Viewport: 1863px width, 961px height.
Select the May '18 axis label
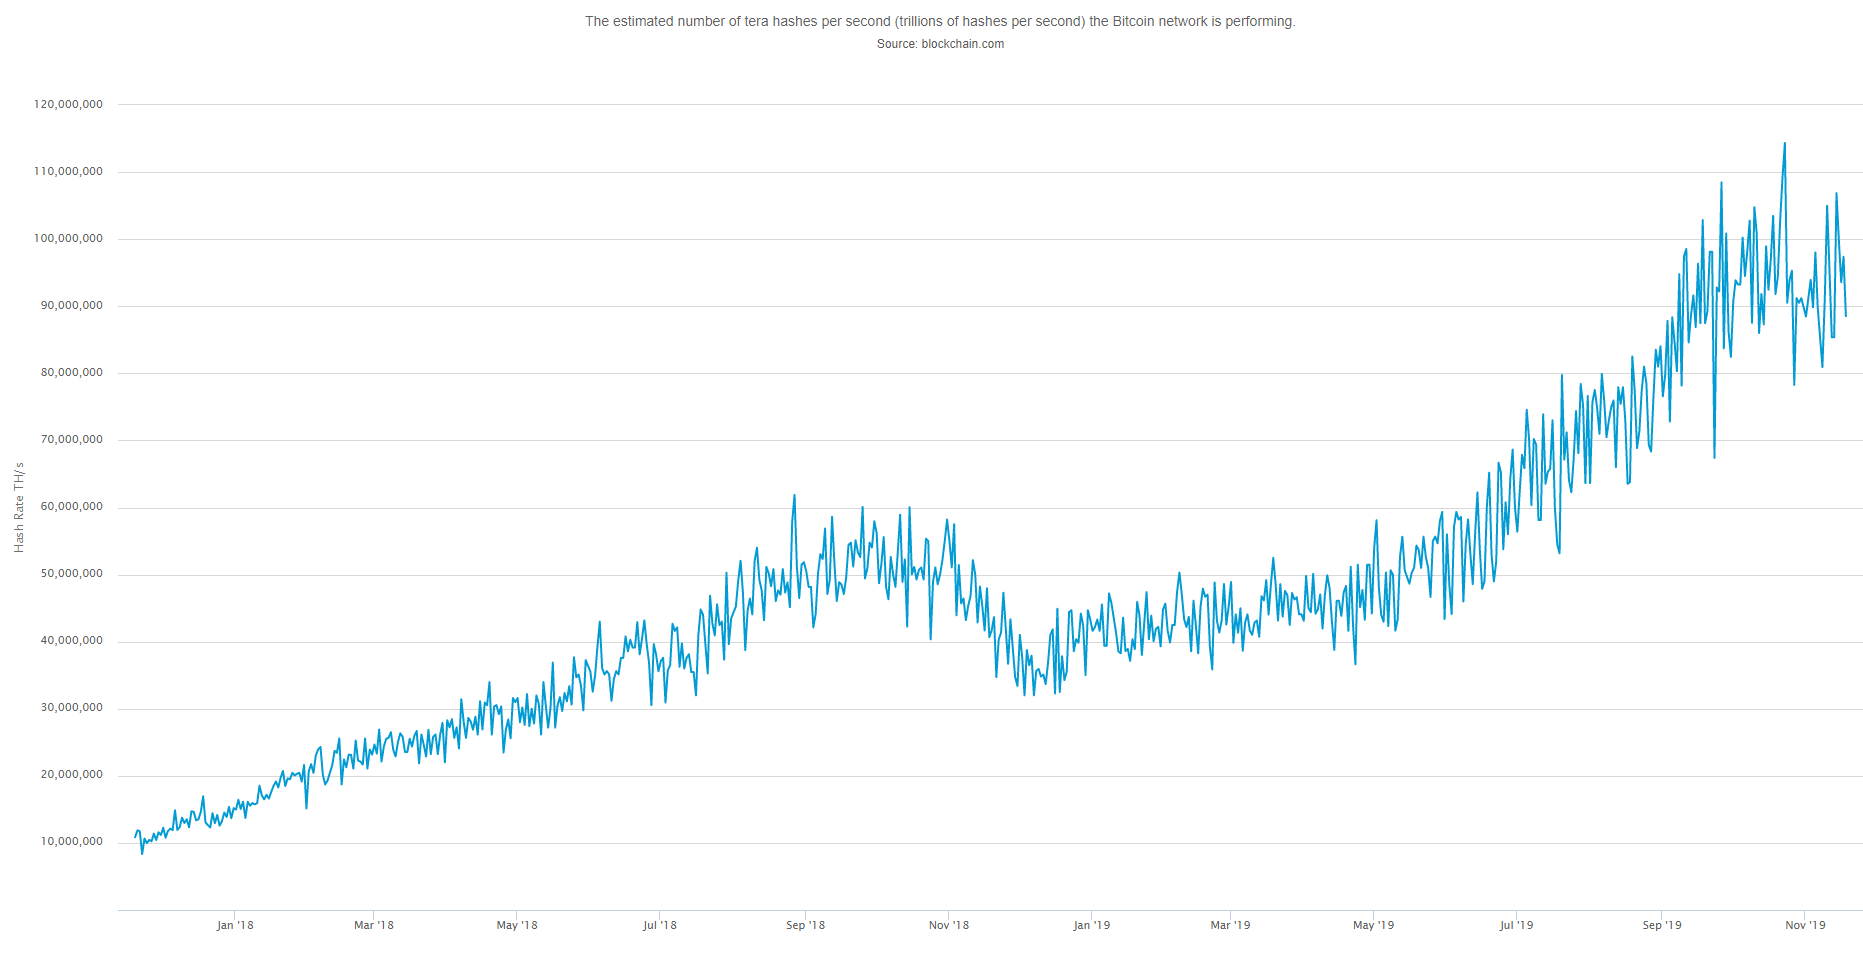[x=517, y=925]
